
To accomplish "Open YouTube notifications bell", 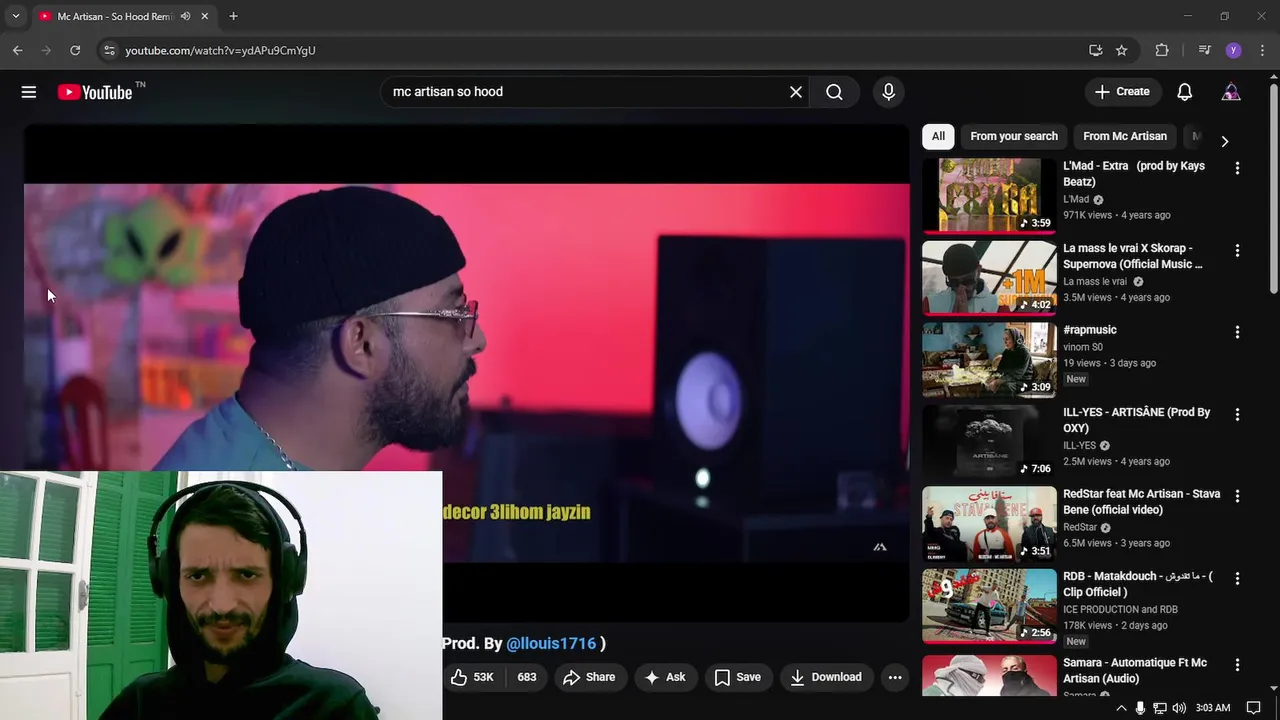I will pos(1184,92).
